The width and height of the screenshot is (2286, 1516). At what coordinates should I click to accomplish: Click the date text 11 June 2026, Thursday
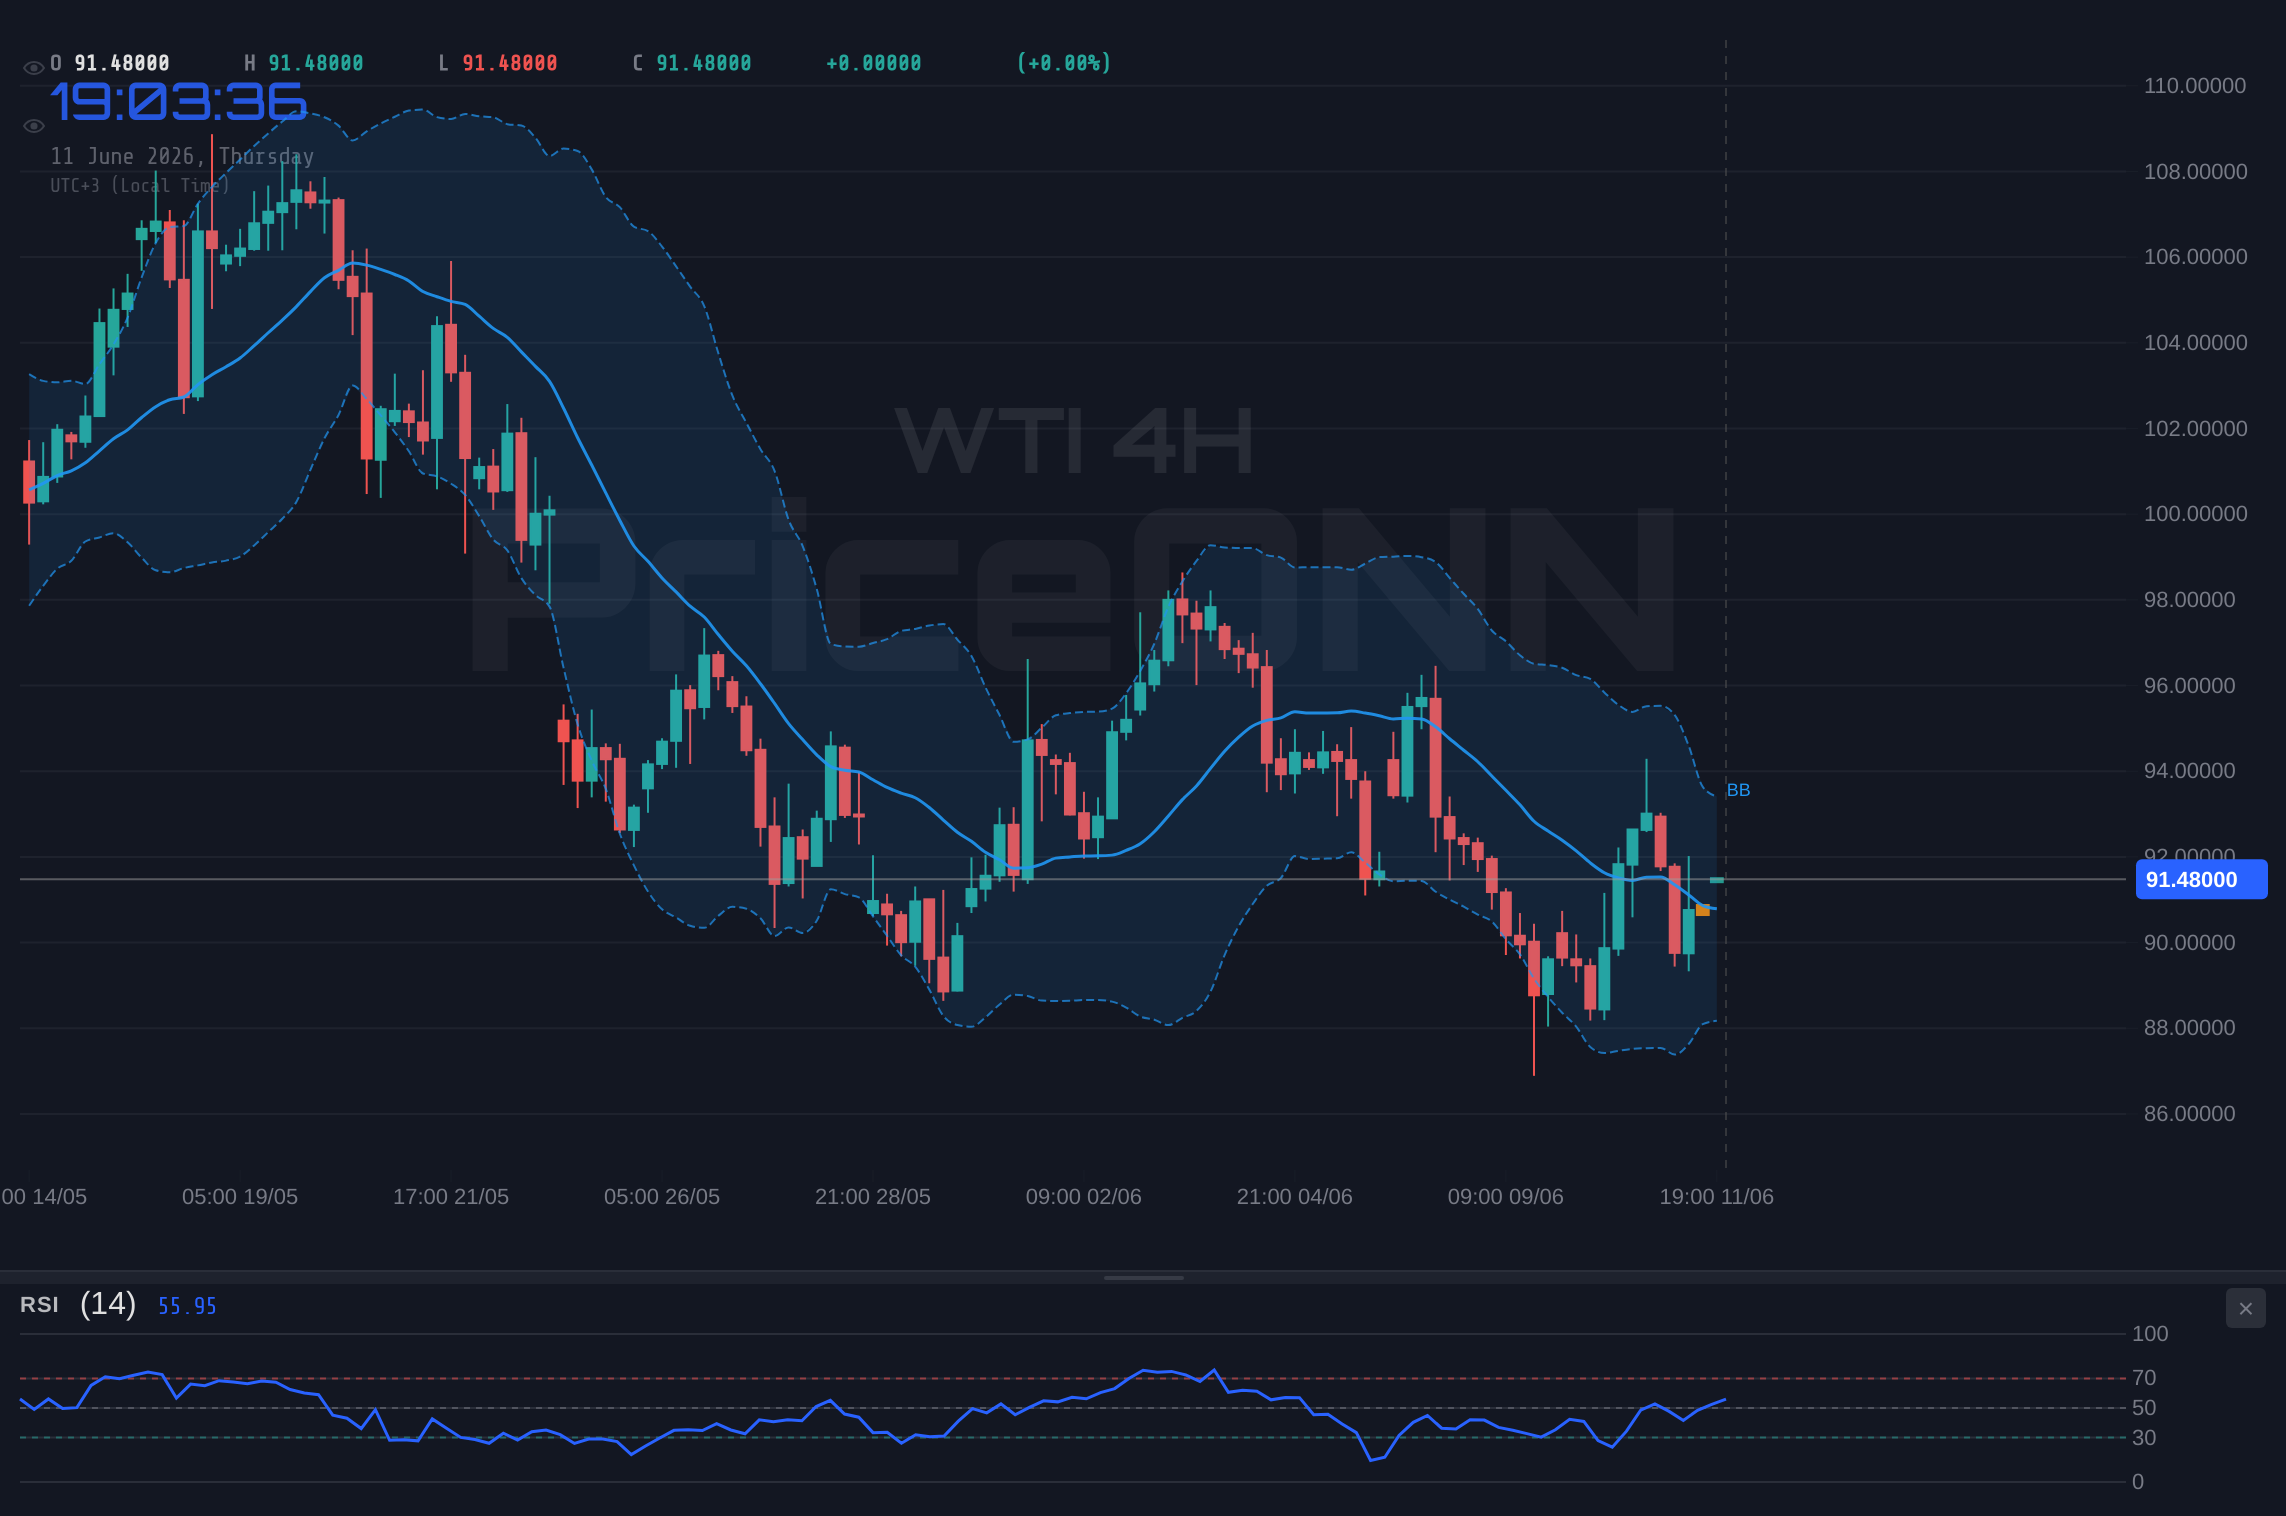click(182, 156)
